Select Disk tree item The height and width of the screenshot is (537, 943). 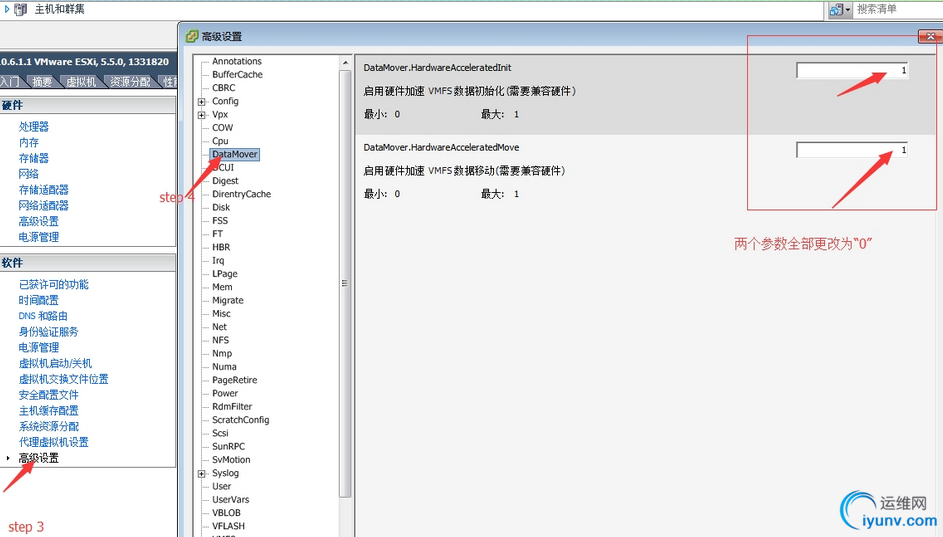221,207
